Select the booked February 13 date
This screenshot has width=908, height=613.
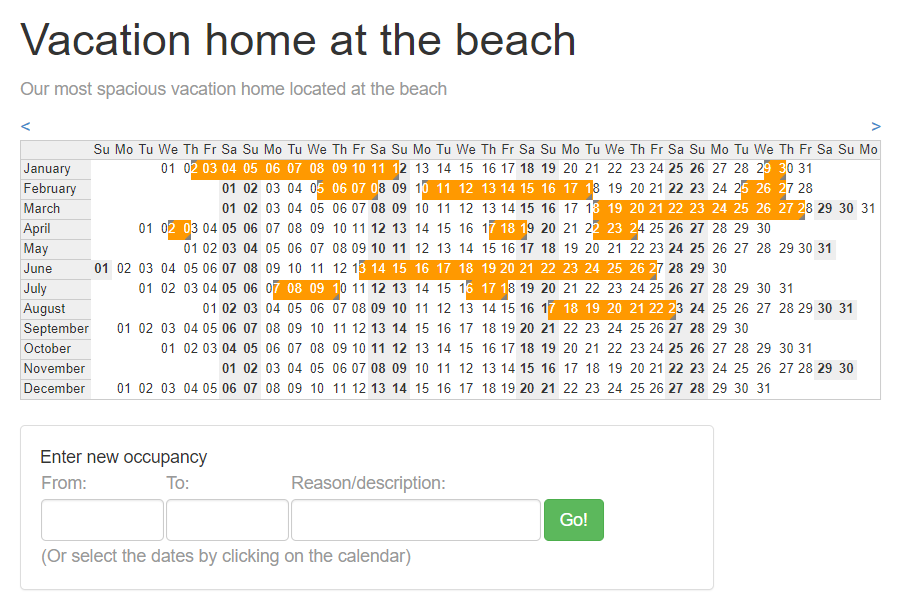[489, 189]
